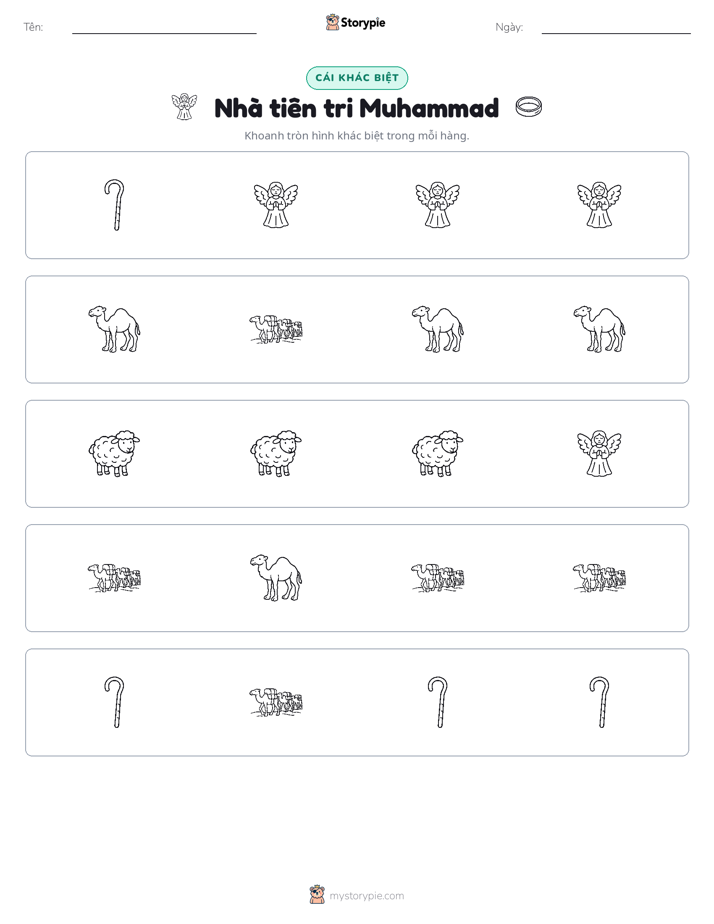This screenshot has width=714, height=924.
Task: Click the CÁI KHÁC BIỆT badge
Action: pyautogui.click(x=357, y=78)
